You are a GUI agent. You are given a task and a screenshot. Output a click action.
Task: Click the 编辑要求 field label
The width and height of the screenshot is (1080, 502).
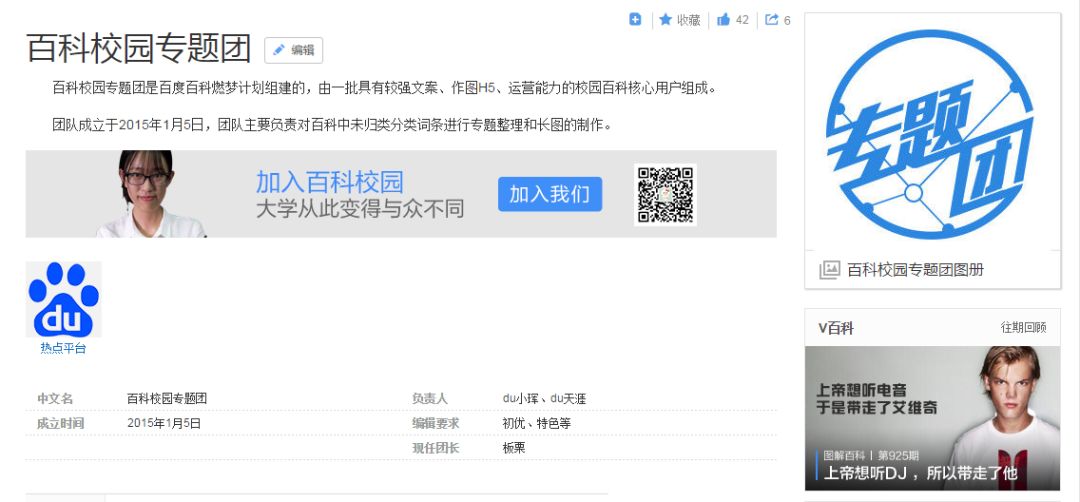(435, 423)
